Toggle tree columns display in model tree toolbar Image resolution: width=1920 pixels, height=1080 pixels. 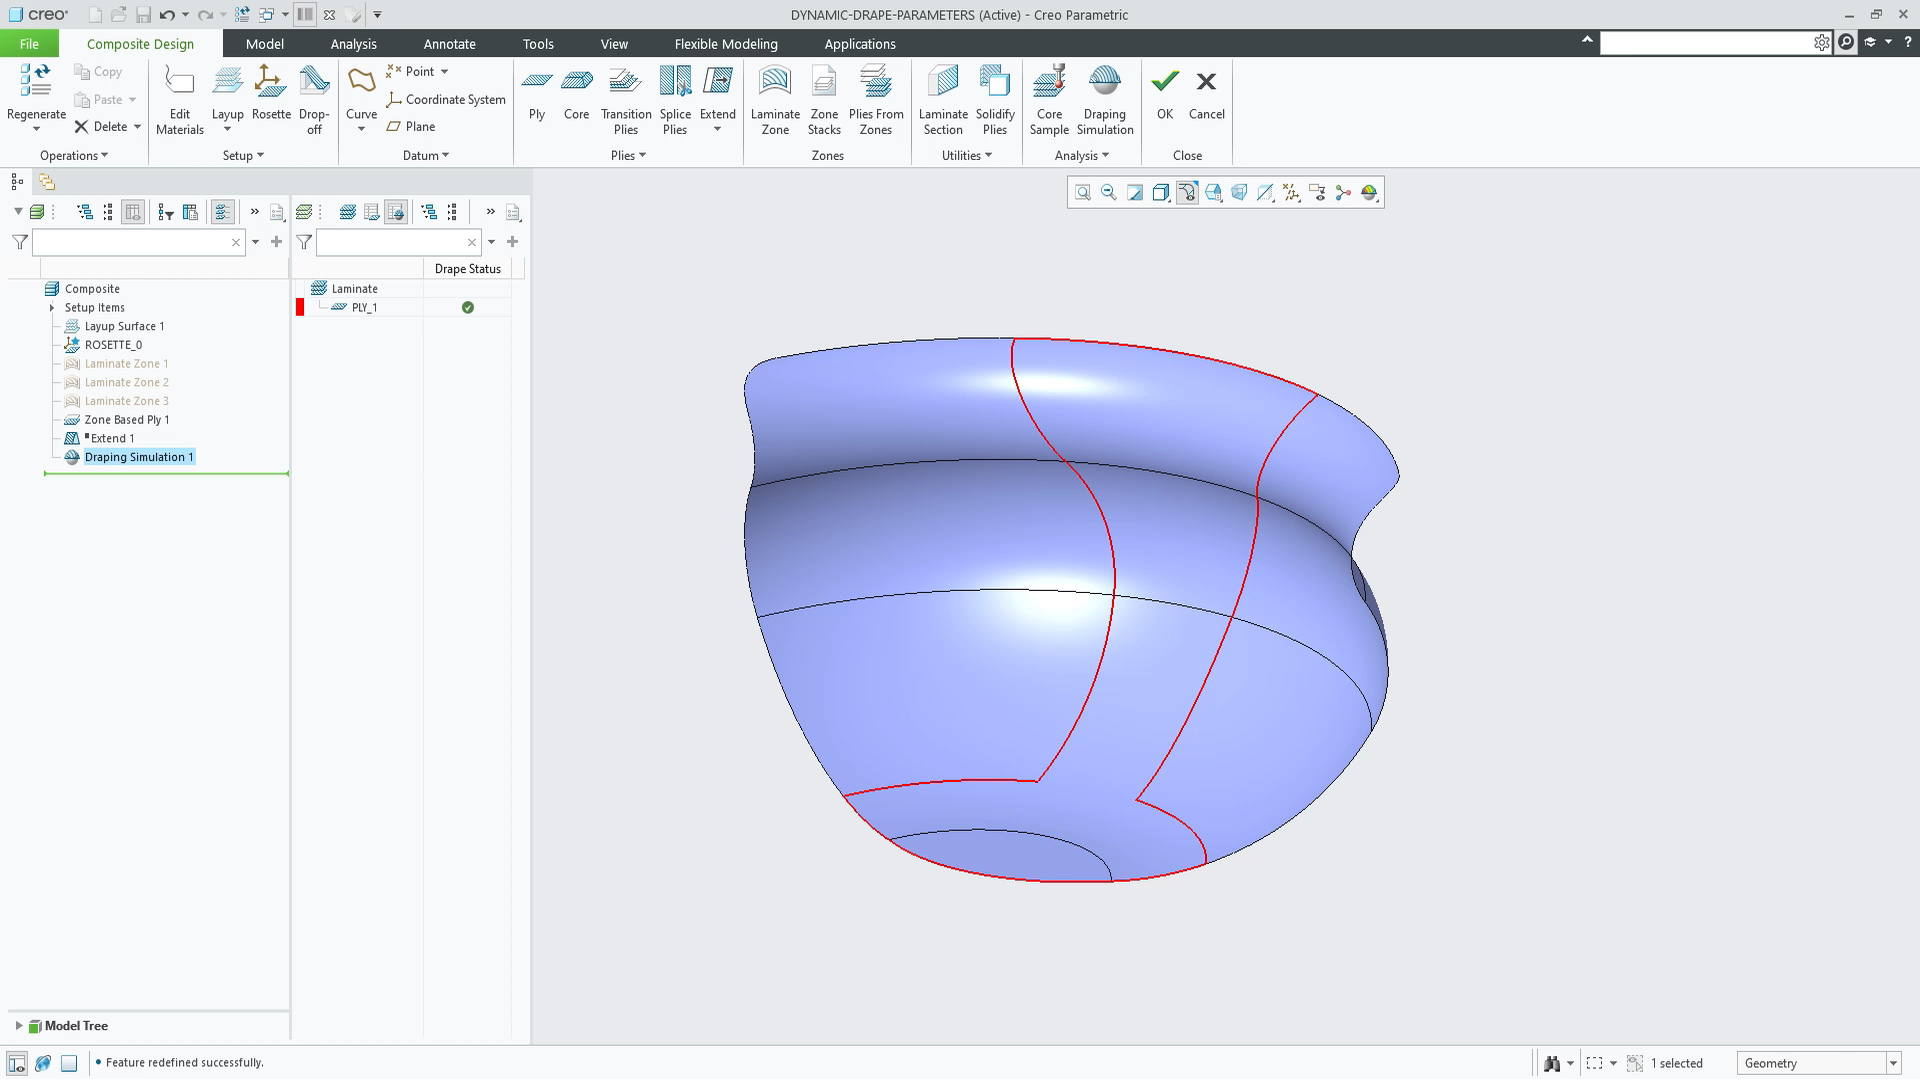132,212
